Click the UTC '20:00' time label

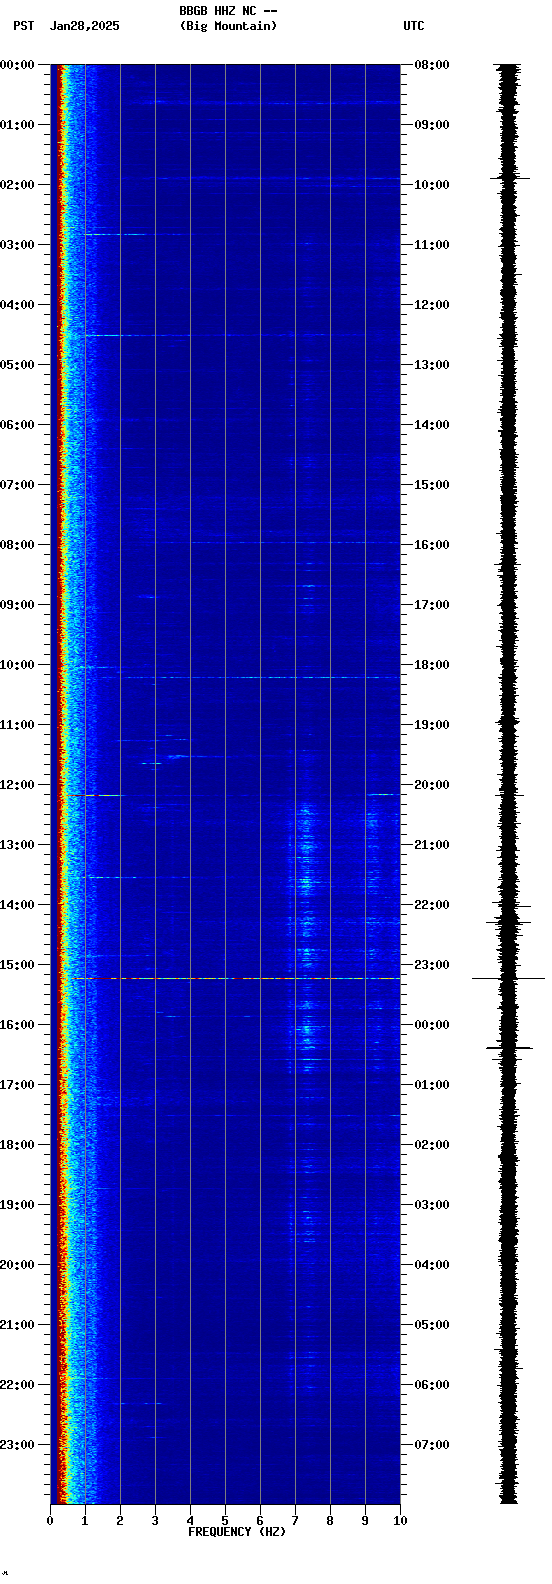432,785
